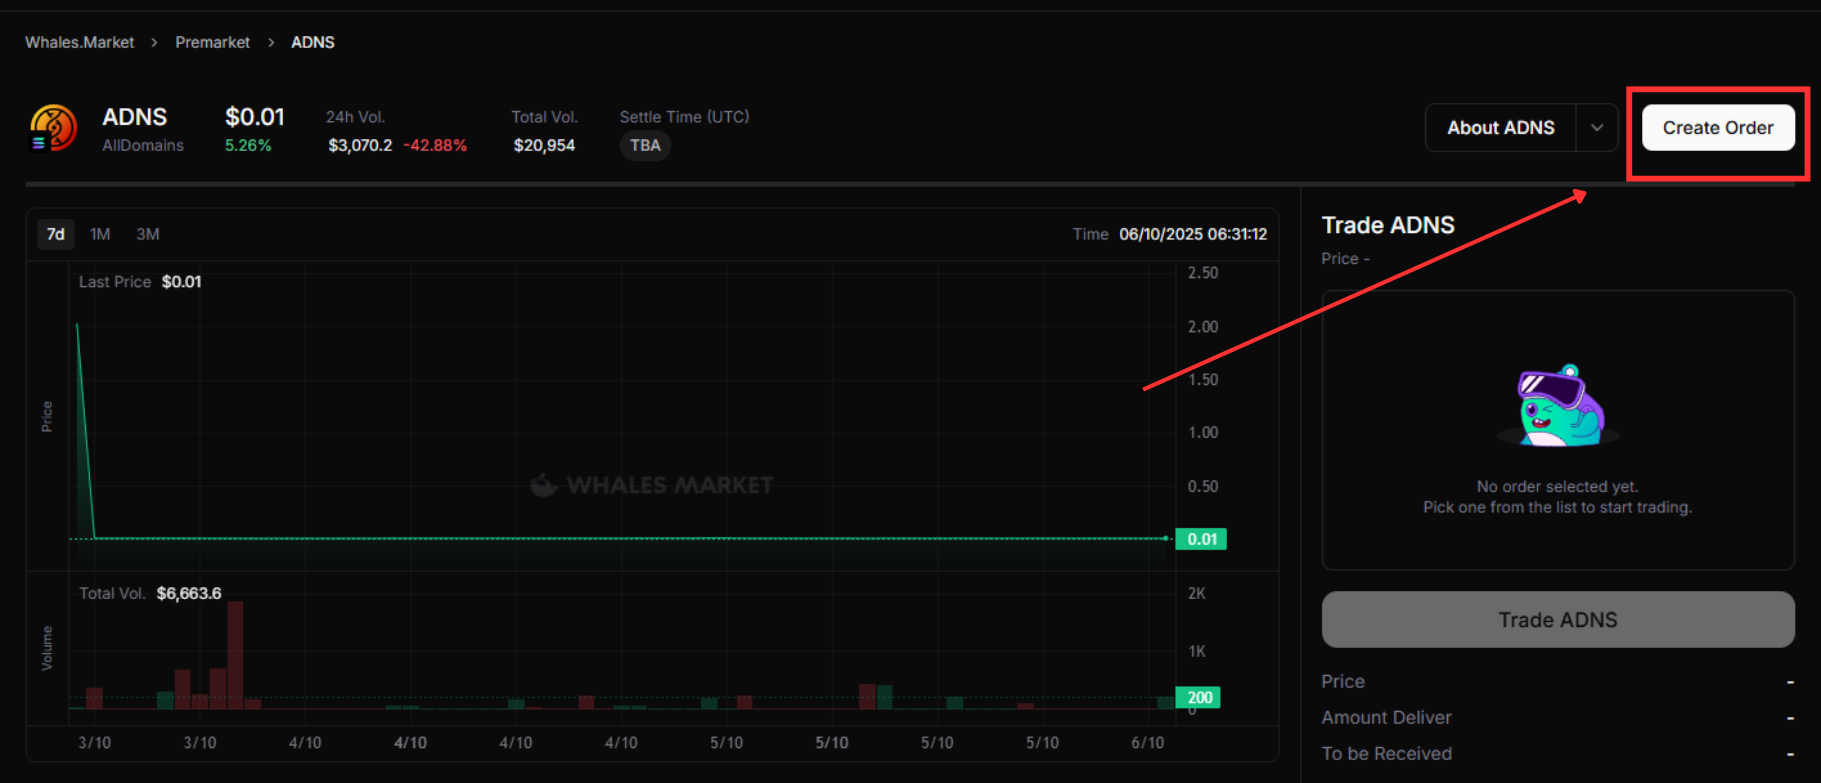The width and height of the screenshot is (1821, 783).
Task: Click the first breadcrumb separator chevron
Action: (154, 43)
